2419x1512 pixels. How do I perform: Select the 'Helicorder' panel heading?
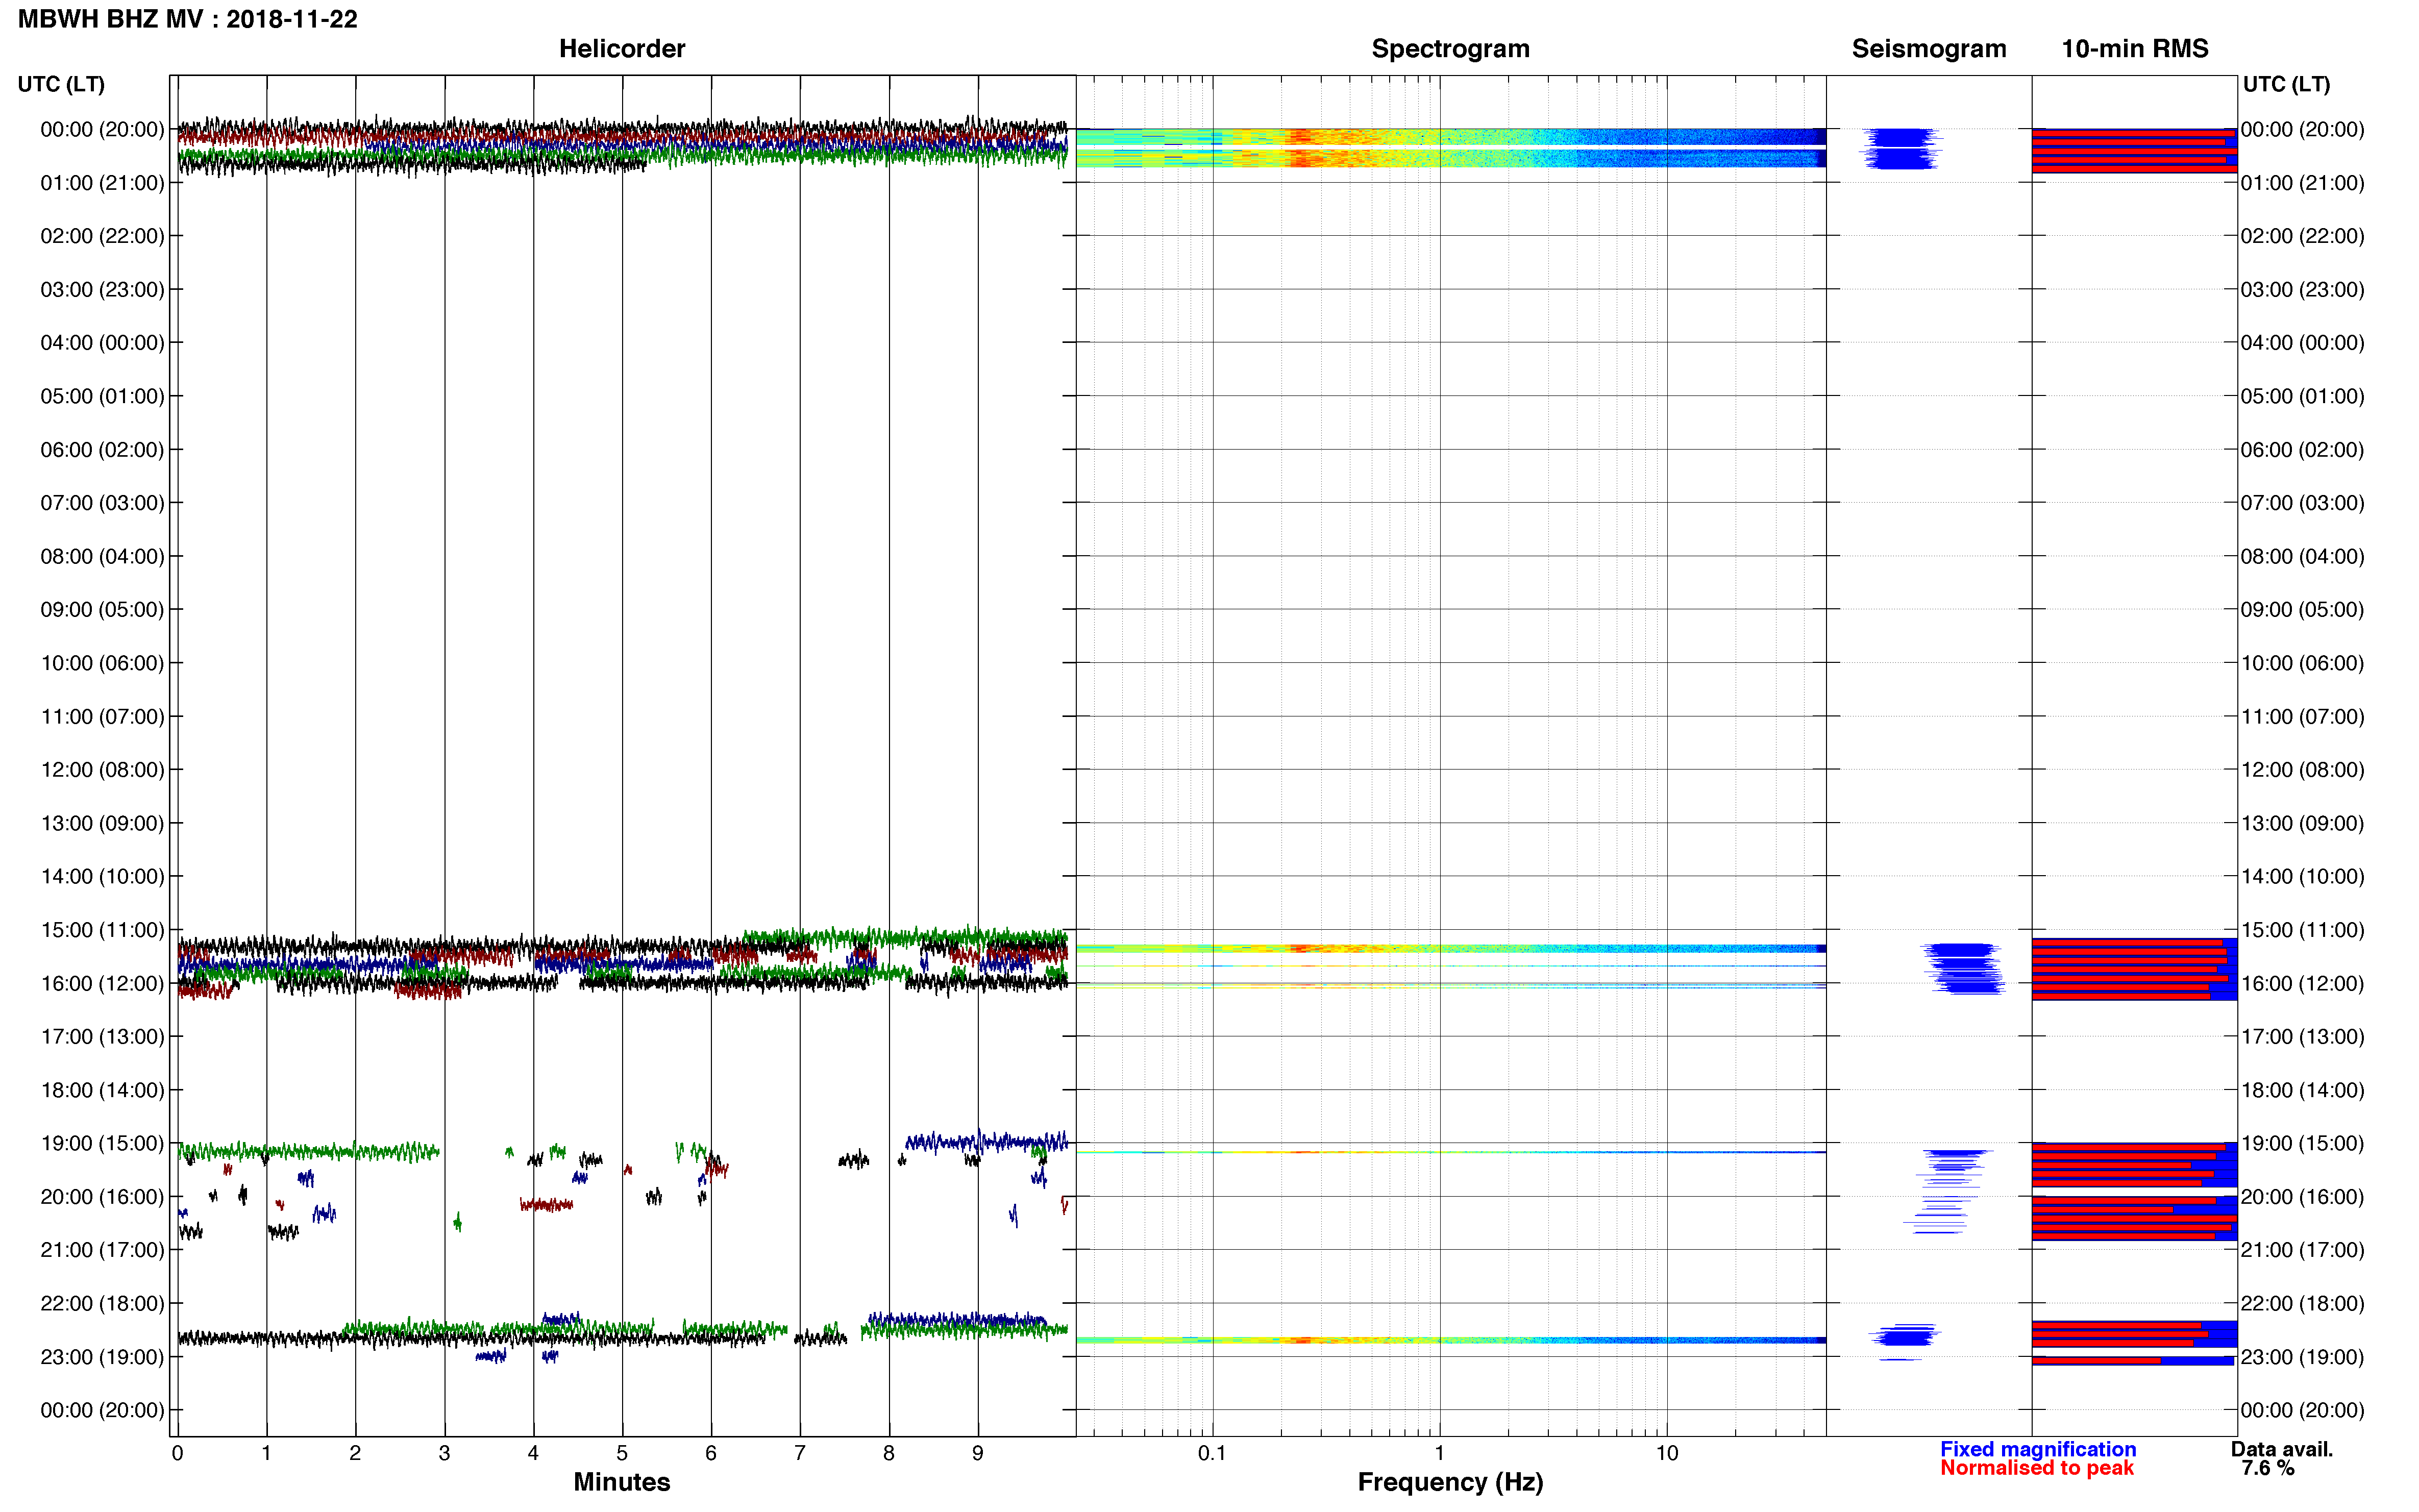tap(622, 48)
